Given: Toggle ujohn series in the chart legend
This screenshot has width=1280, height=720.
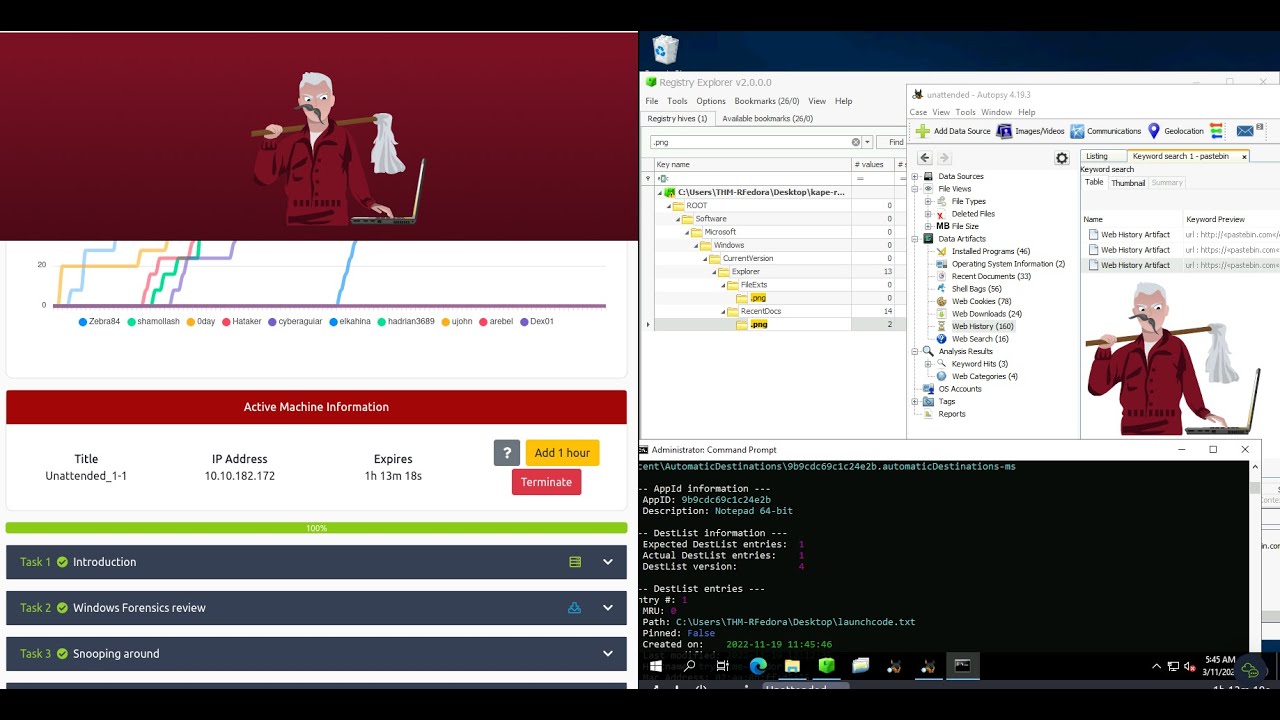Looking at the screenshot, I should click(457, 322).
